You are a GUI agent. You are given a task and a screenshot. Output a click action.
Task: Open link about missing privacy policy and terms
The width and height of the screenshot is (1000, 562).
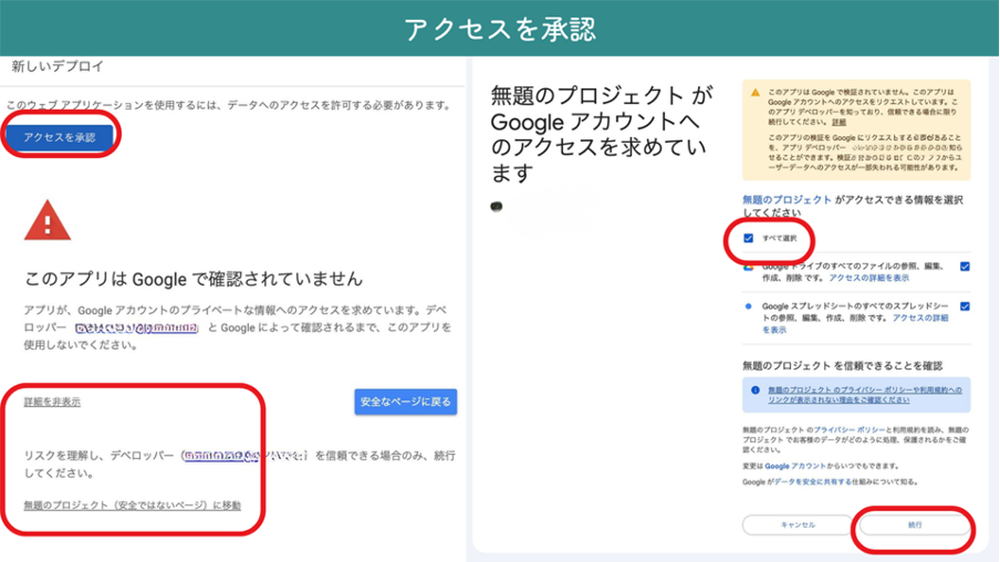865,395
